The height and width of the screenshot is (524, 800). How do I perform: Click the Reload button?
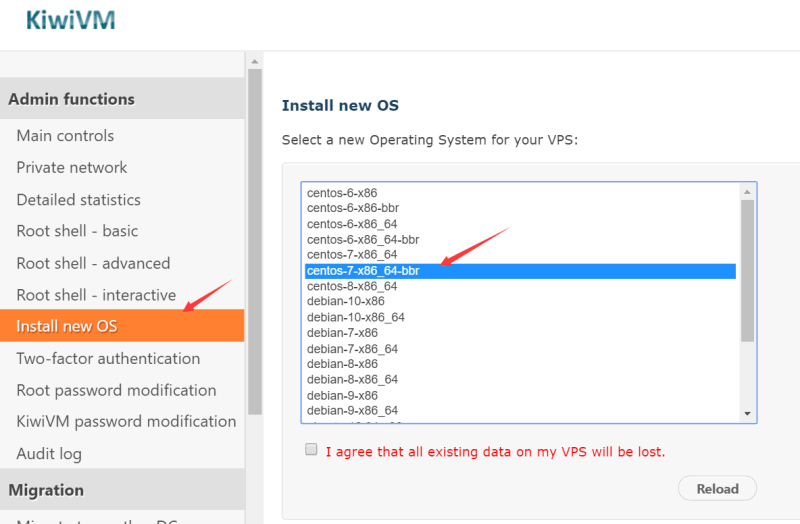[x=717, y=489]
